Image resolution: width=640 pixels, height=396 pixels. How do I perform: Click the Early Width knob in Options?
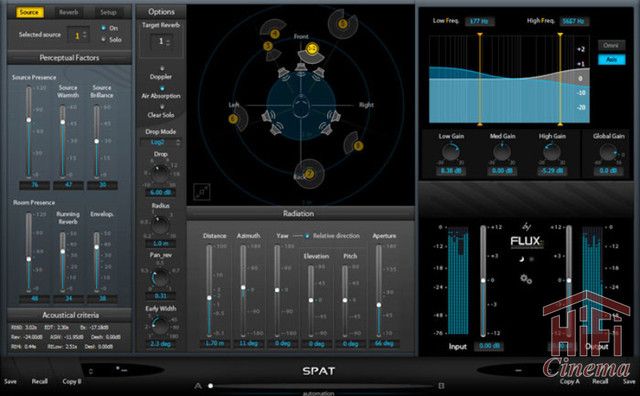160,326
